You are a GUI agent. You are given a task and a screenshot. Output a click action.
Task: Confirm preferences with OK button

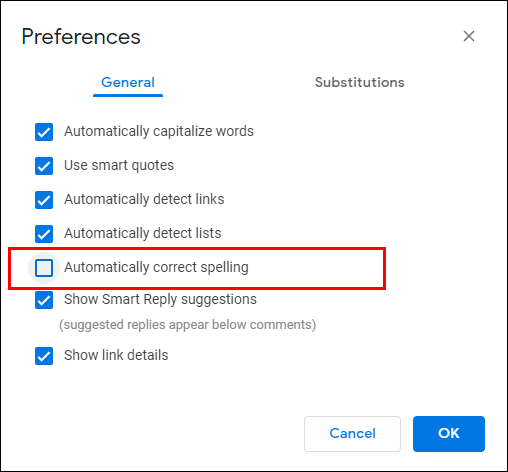449,434
